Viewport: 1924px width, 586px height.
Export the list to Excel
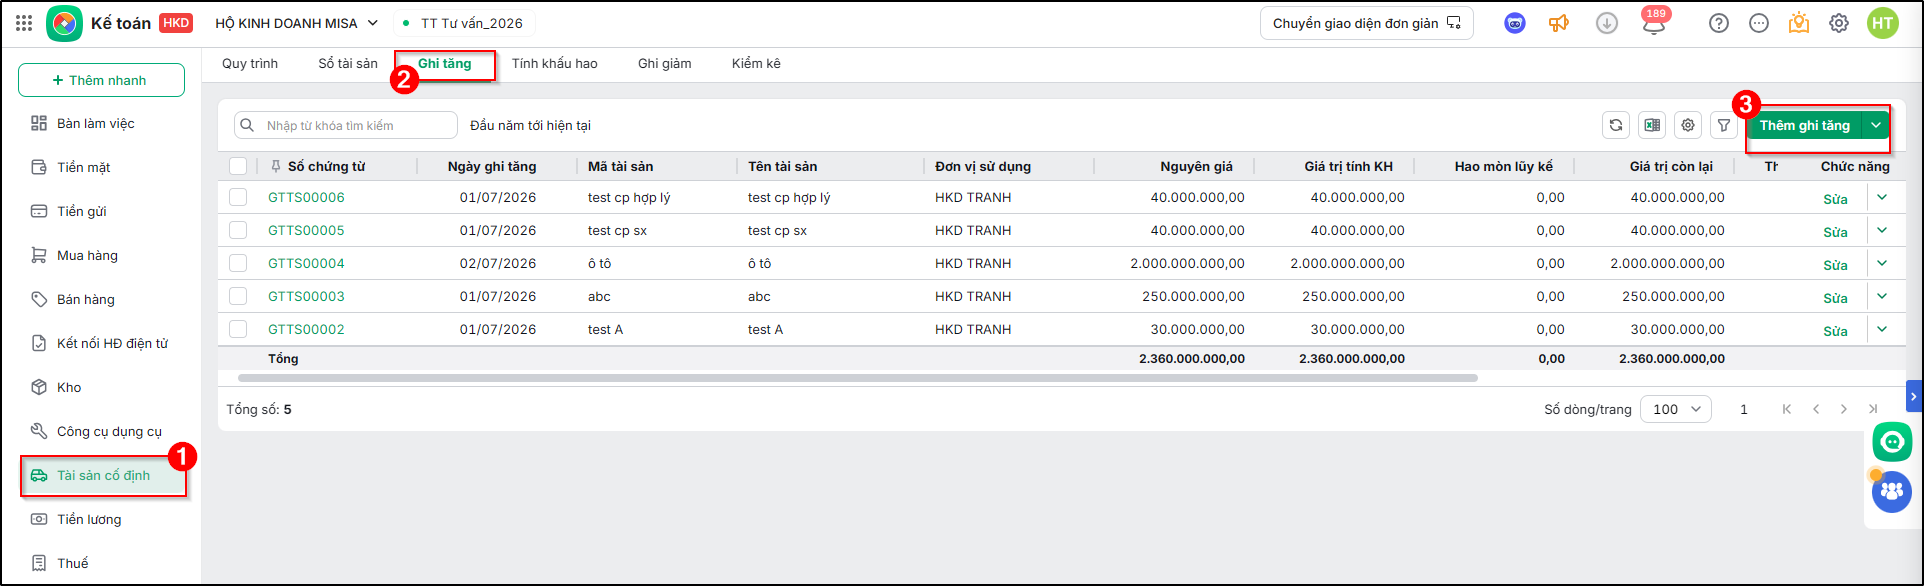point(1652,125)
